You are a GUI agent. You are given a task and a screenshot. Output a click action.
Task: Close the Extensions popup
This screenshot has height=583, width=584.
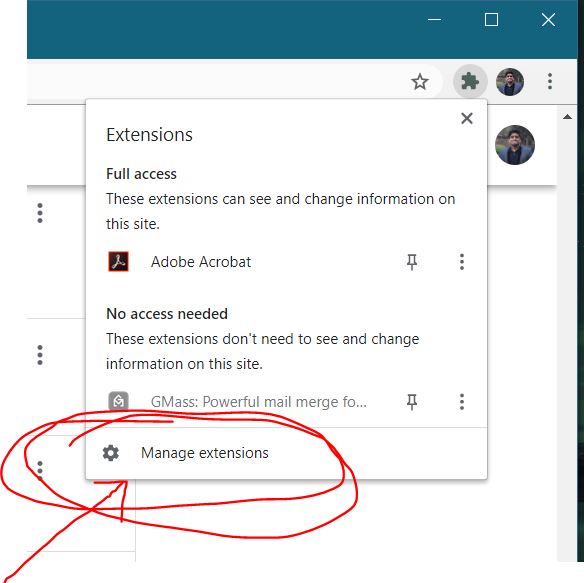[x=467, y=118]
